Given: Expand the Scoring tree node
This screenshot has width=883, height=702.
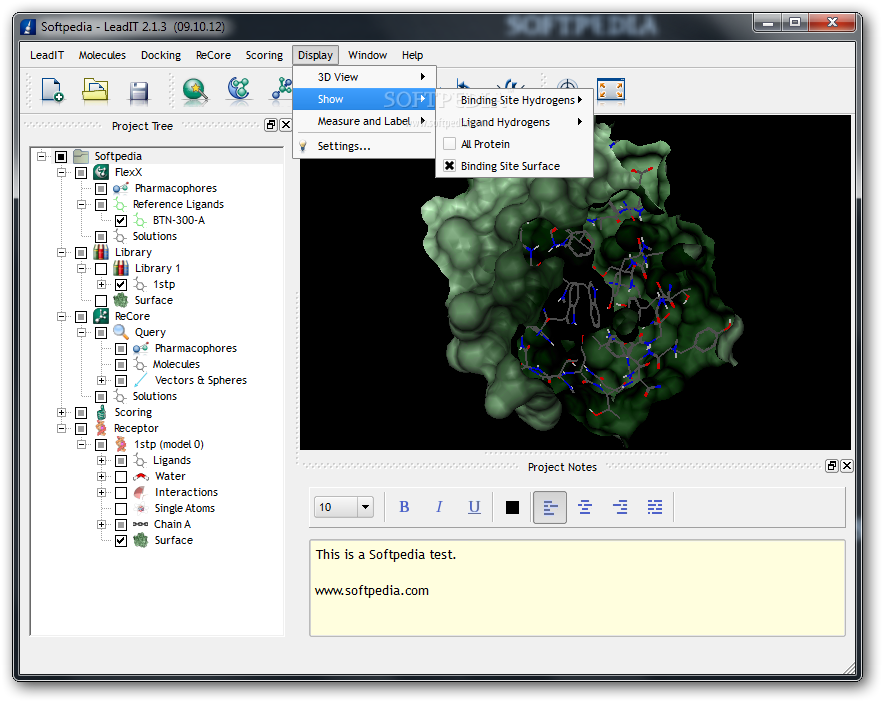Looking at the screenshot, I should click(x=61, y=413).
